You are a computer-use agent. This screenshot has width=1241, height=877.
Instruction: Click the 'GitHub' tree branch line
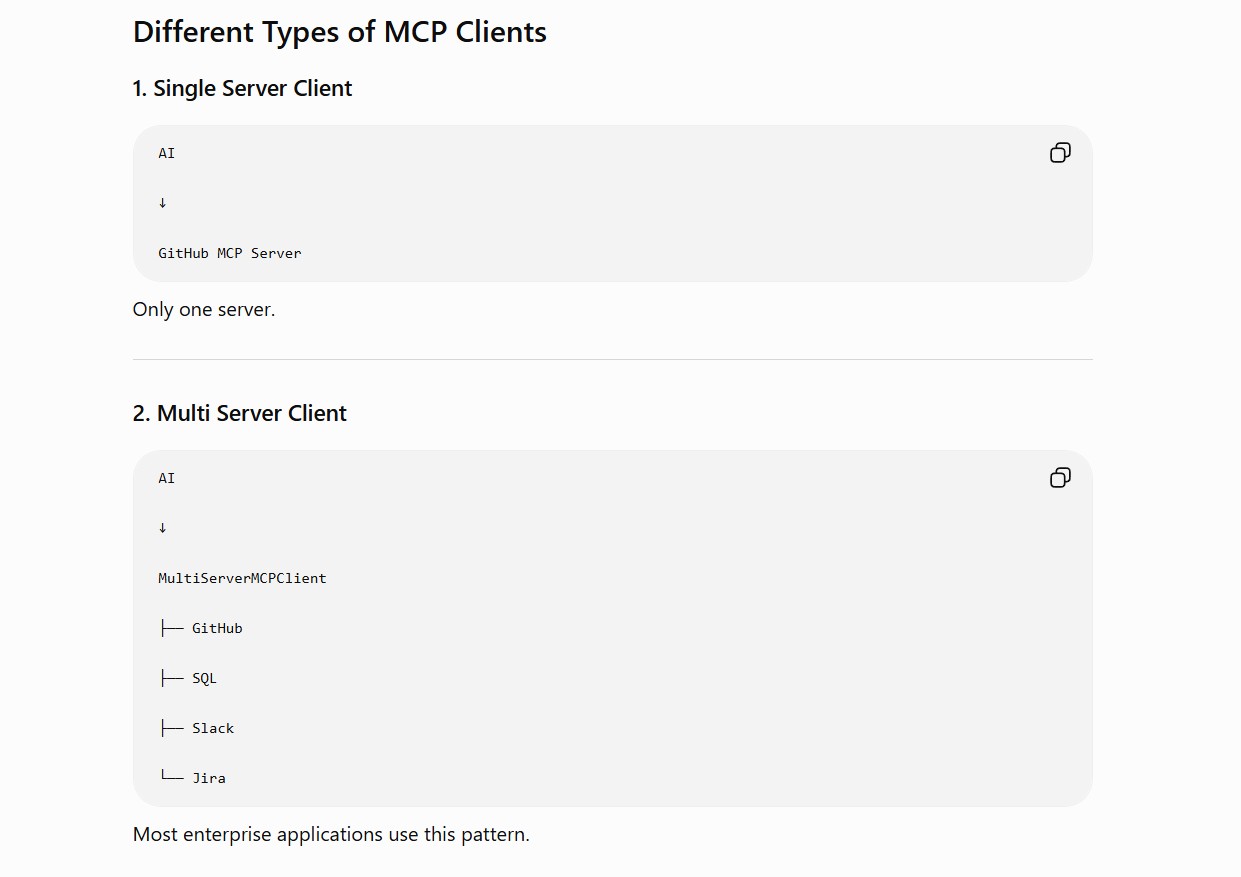pyautogui.click(x=201, y=628)
